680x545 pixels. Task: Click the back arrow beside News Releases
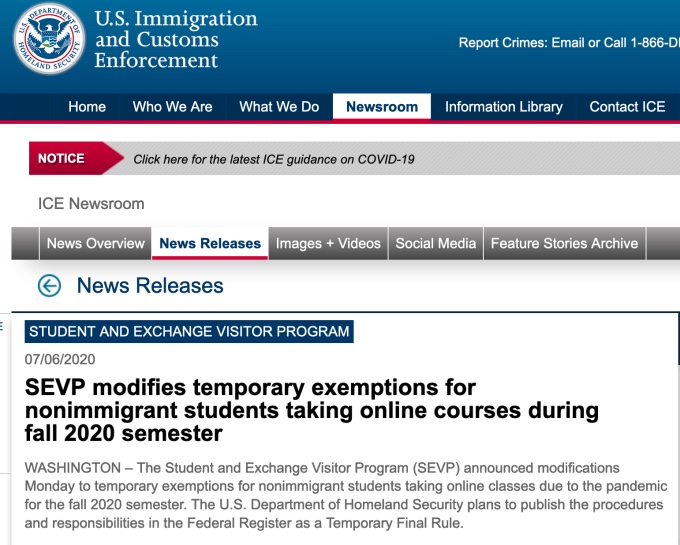coord(49,286)
